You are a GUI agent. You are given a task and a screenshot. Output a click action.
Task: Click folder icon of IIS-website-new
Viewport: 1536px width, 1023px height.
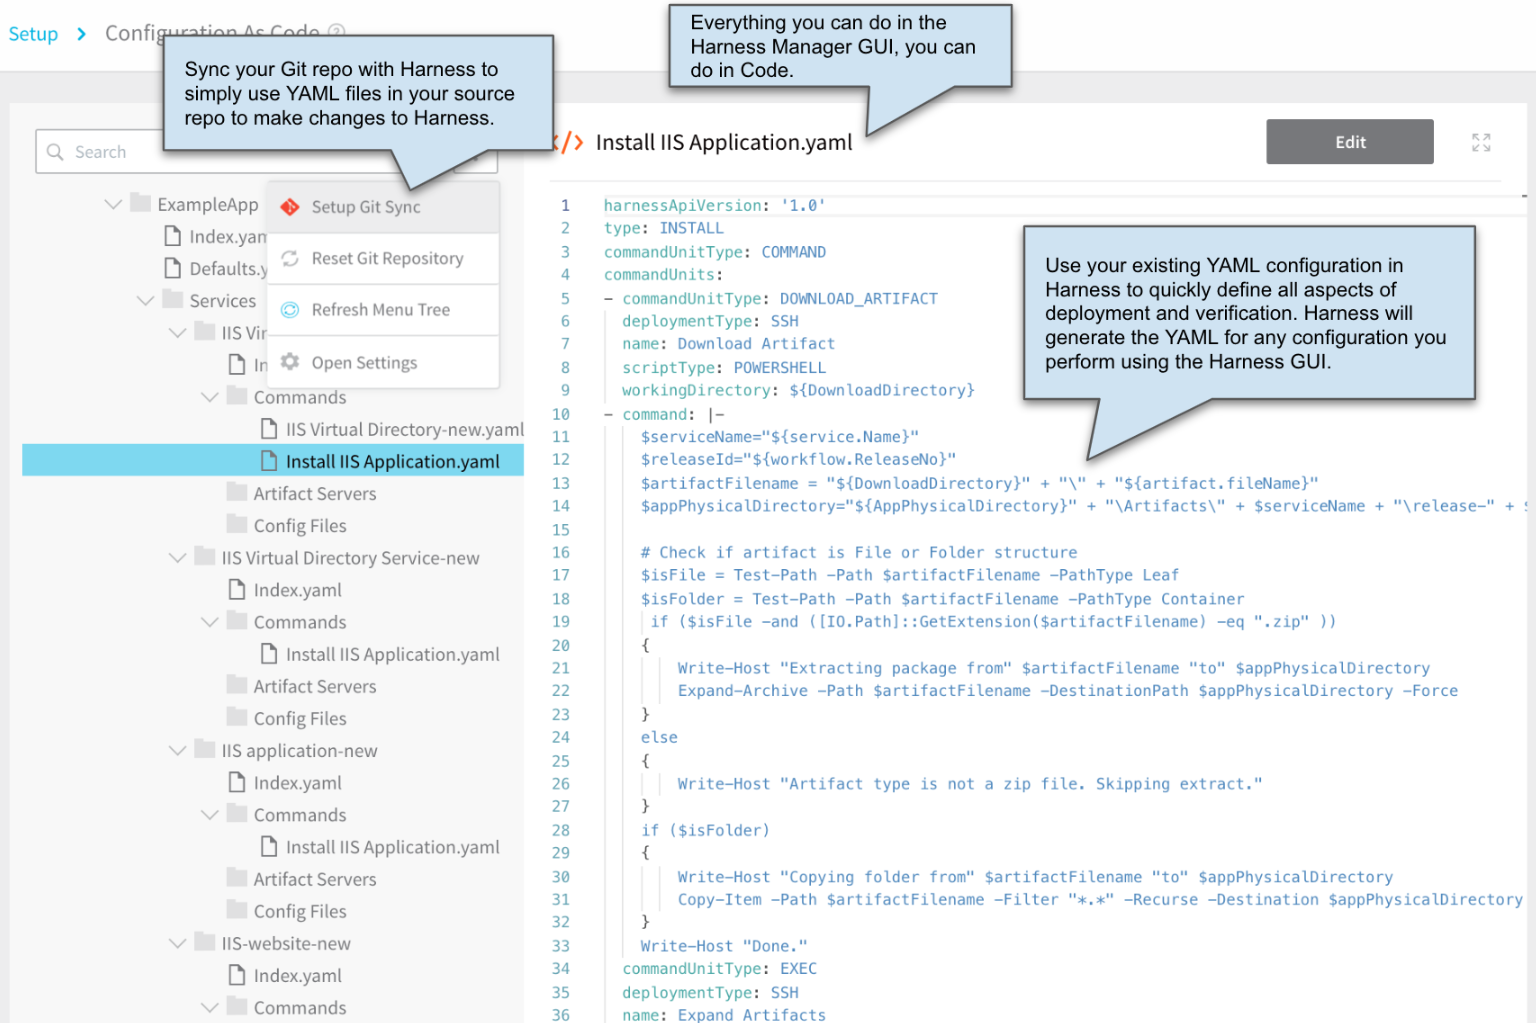pyautogui.click(x=204, y=942)
